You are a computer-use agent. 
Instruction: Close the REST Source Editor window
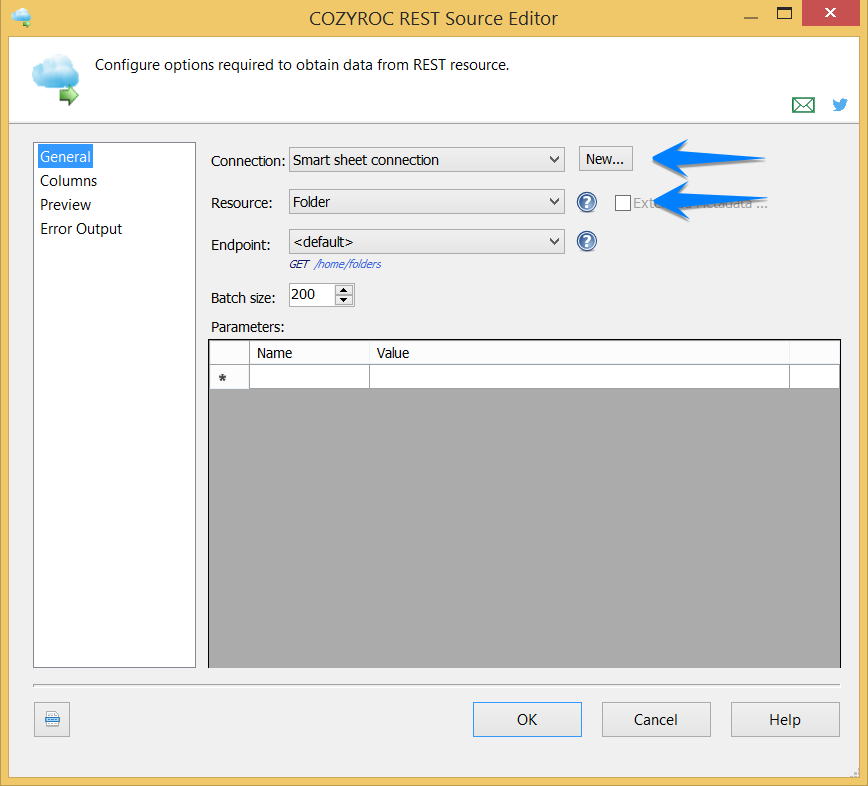[x=830, y=13]
